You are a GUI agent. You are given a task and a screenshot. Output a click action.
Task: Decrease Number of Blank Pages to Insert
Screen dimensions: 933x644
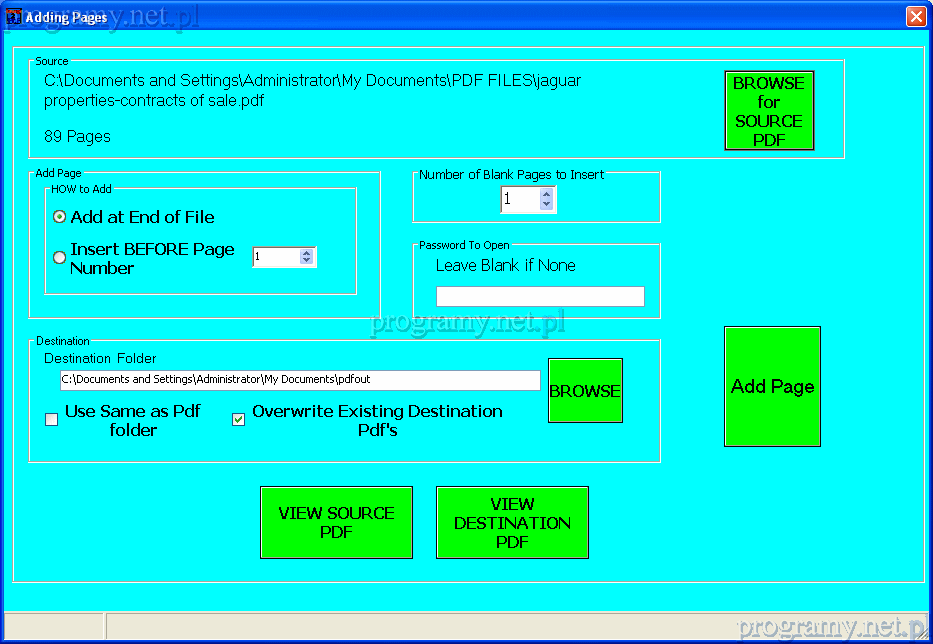coord(546,205)
